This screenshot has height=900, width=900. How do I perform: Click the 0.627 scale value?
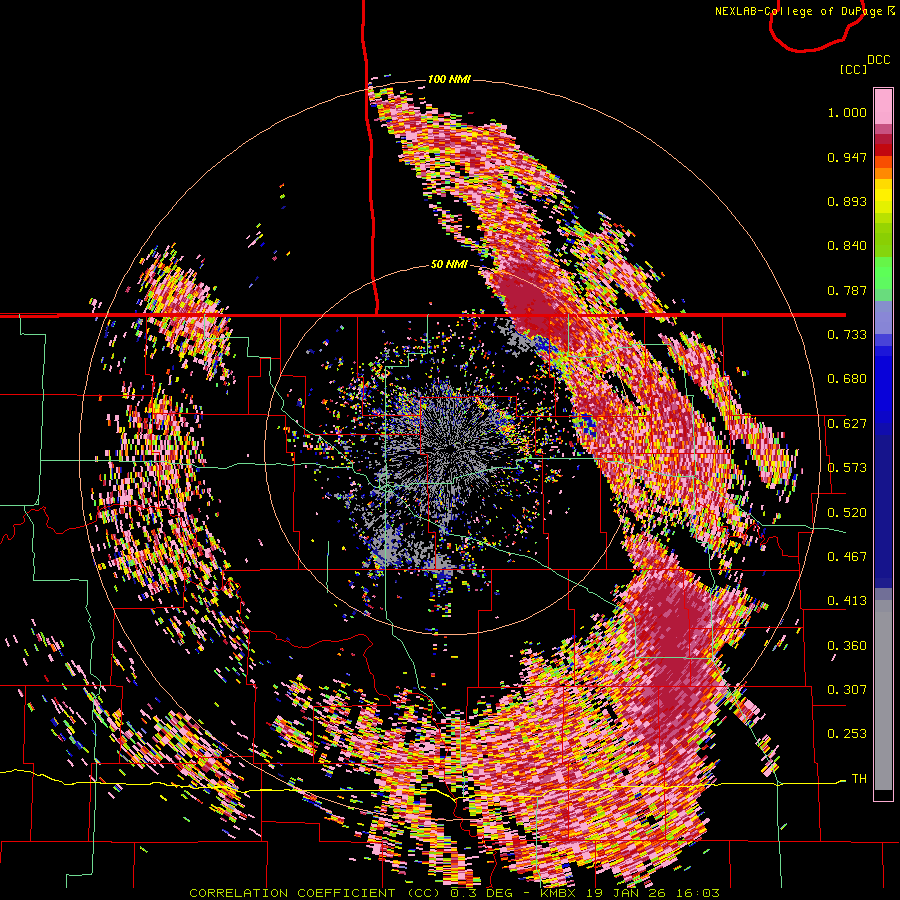[x=847, y=424]
